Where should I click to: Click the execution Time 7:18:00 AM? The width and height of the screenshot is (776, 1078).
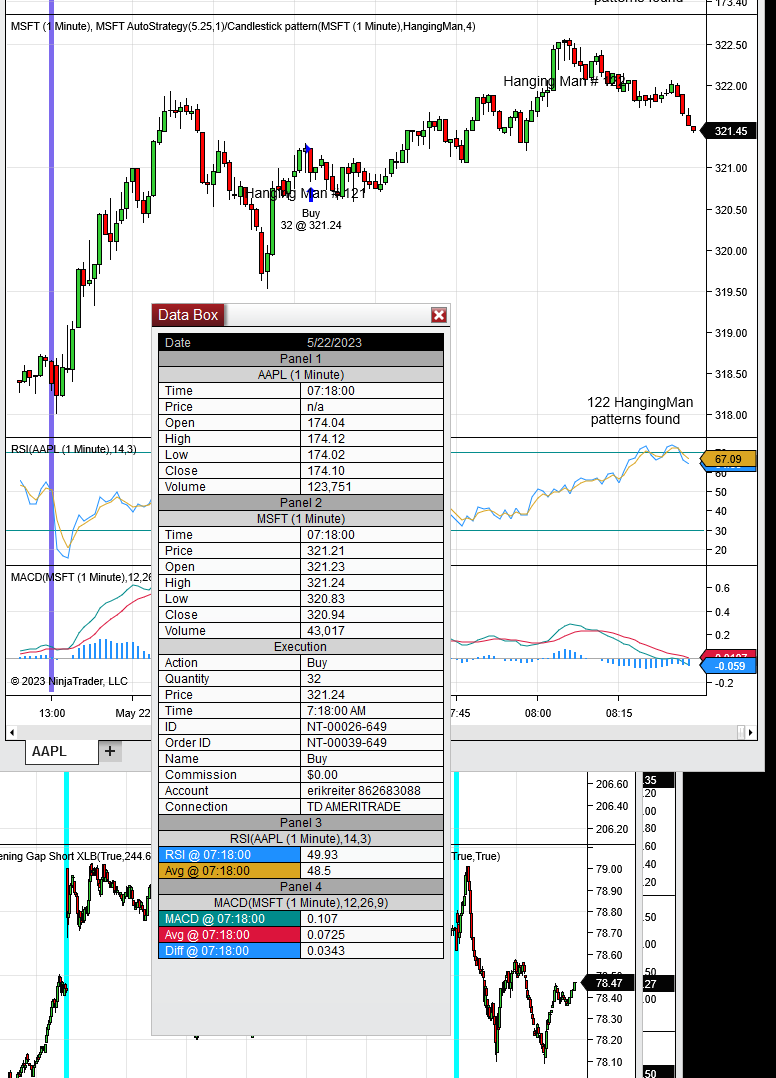tap(336, 710)
